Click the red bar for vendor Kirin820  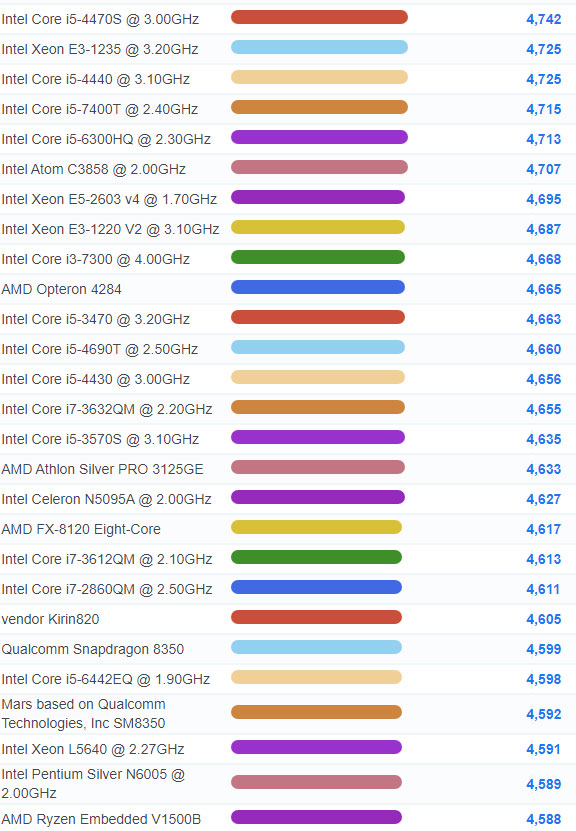coord(316,617)
